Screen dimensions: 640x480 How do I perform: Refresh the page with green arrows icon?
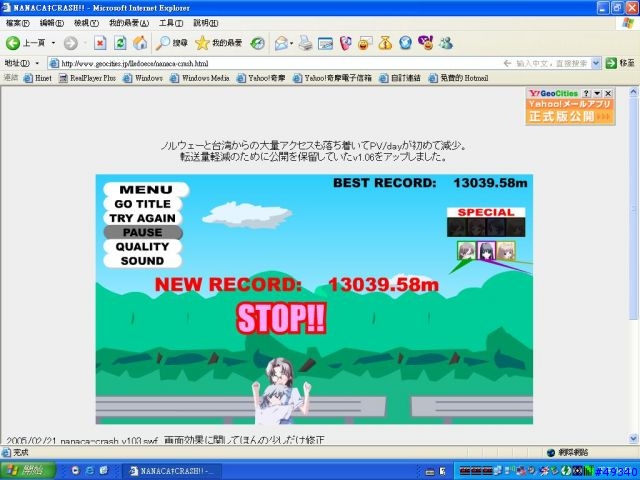pyautogui.click(x=120, y=43)
